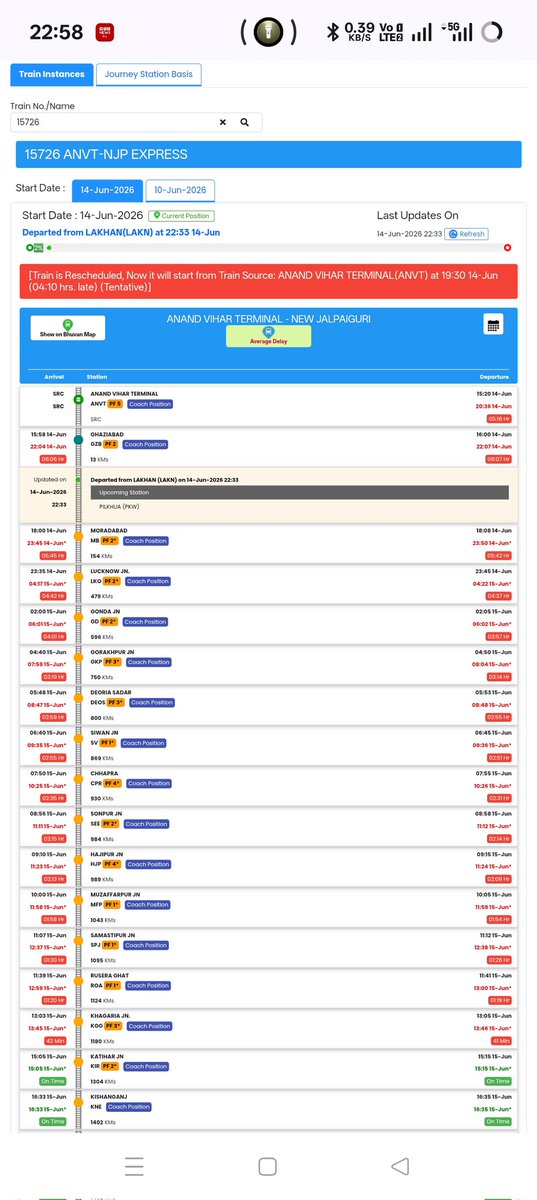Click the red destination marker on progress bar
This screenshot has width=537, height=1200.
[x=507, y=247]
